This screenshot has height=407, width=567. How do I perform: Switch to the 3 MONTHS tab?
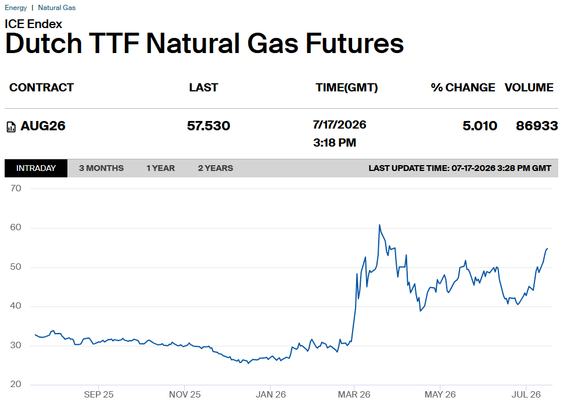click(101, 168)
